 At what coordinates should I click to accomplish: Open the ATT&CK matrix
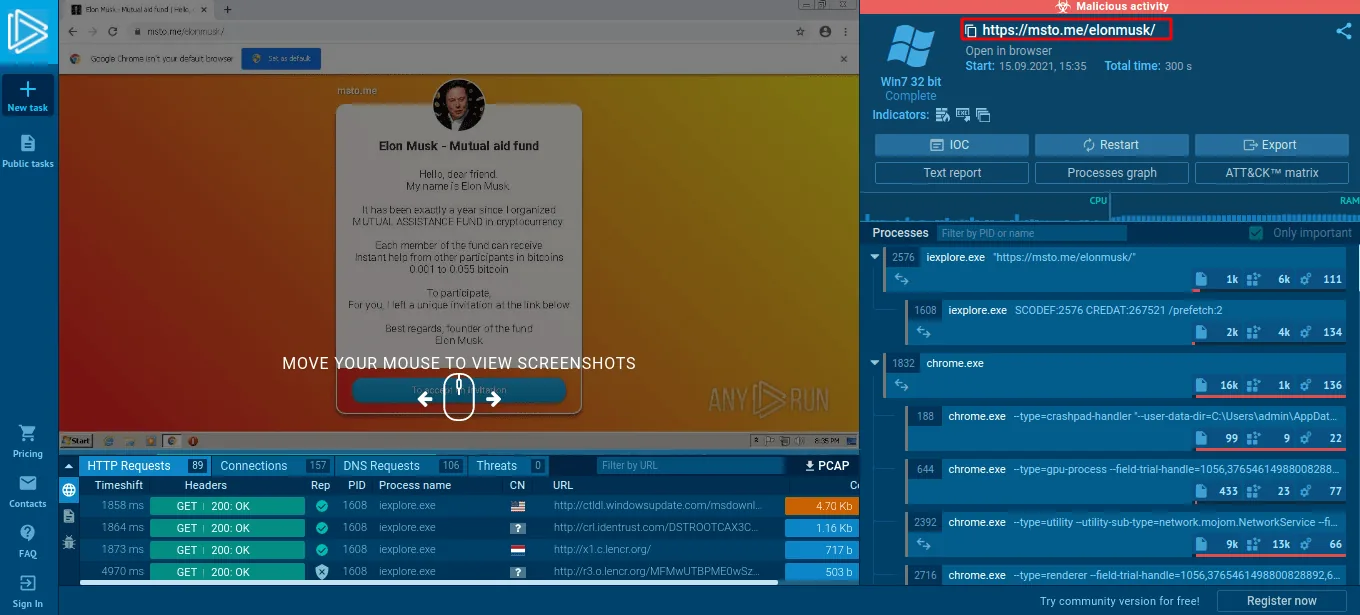(1271, 173)
